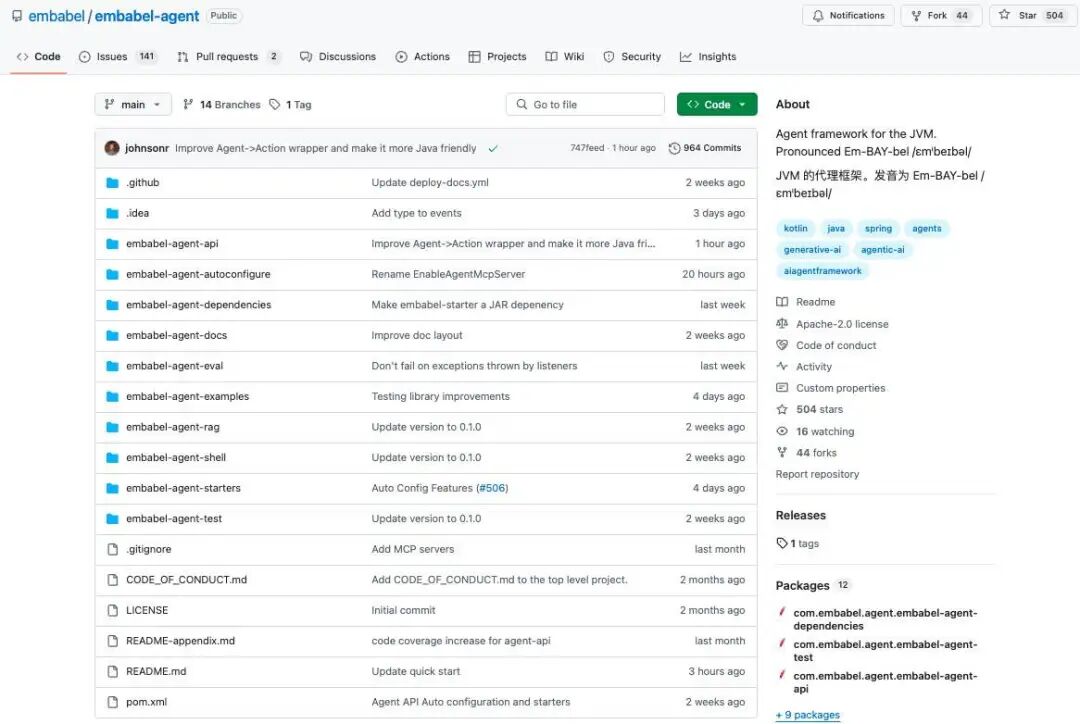Image resolution: width=1080 pixels, height=724 pixels.
Task: Open the embabel-agent-test folder
Action: 174,519
